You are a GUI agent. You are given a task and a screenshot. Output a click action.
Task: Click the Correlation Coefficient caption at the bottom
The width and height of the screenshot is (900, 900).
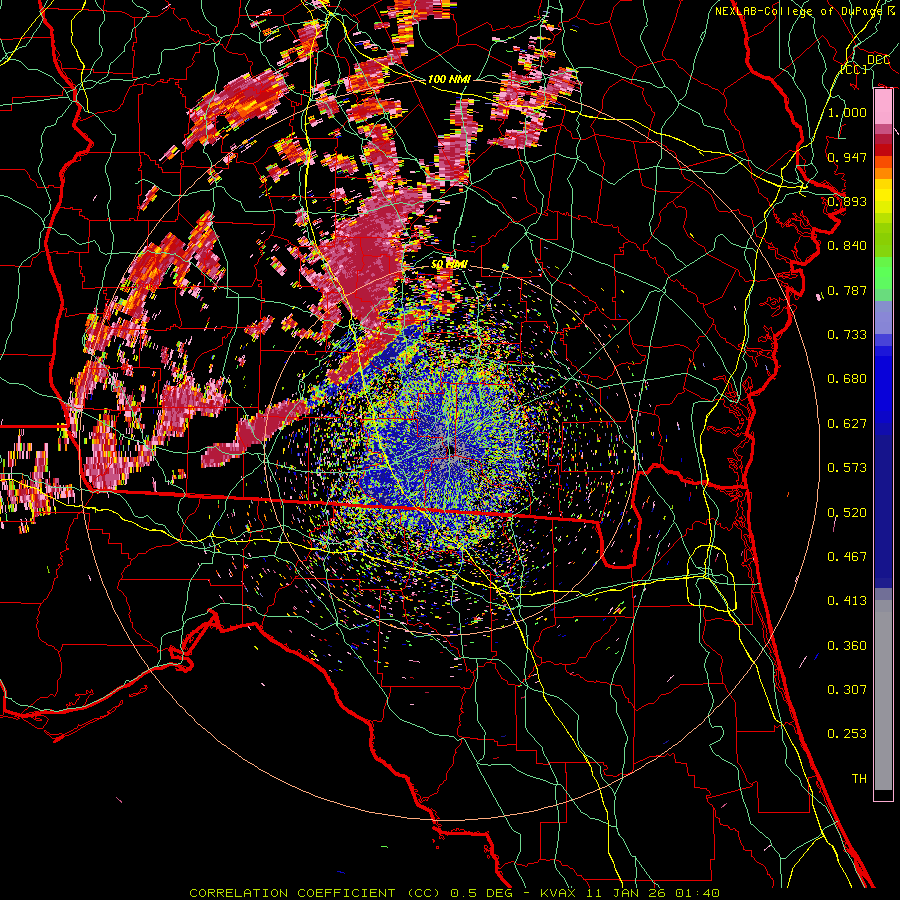click(x=454, y=893)
